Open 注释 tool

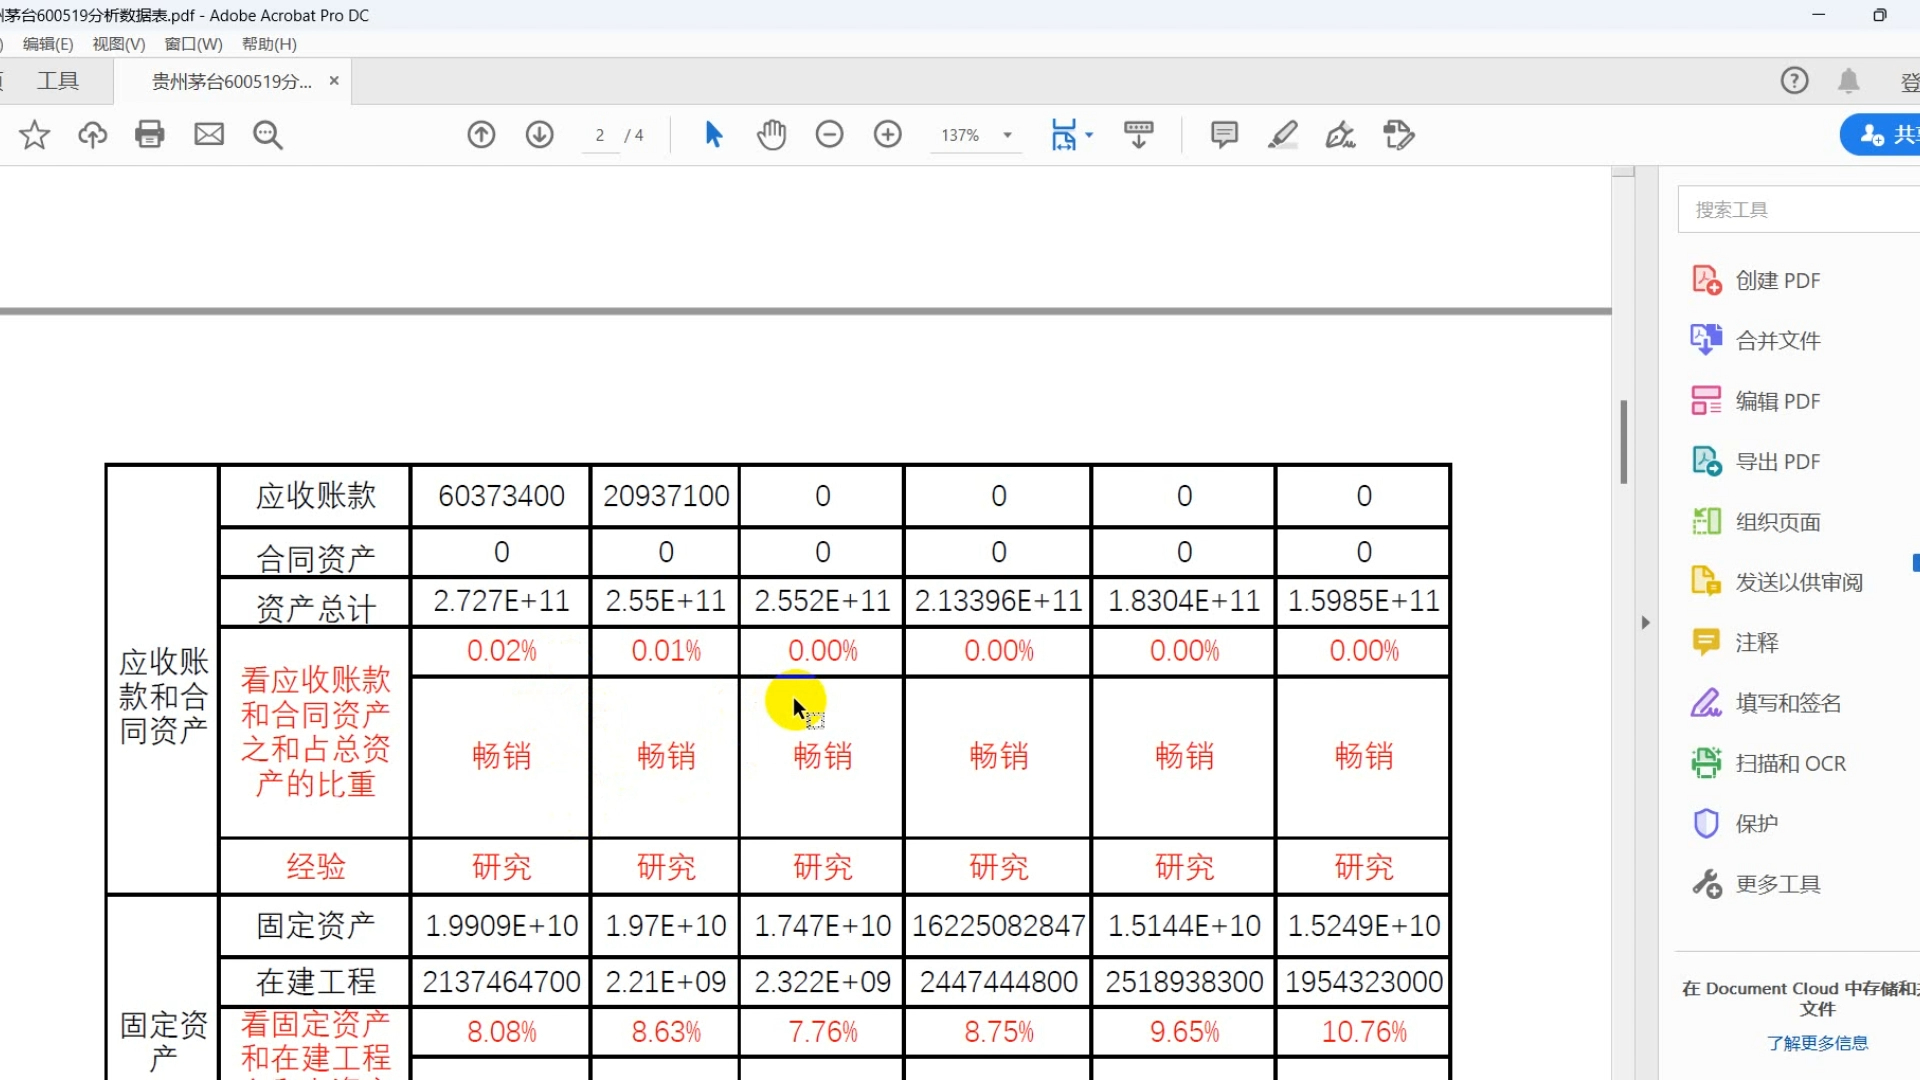click(x=1735, y=642)
